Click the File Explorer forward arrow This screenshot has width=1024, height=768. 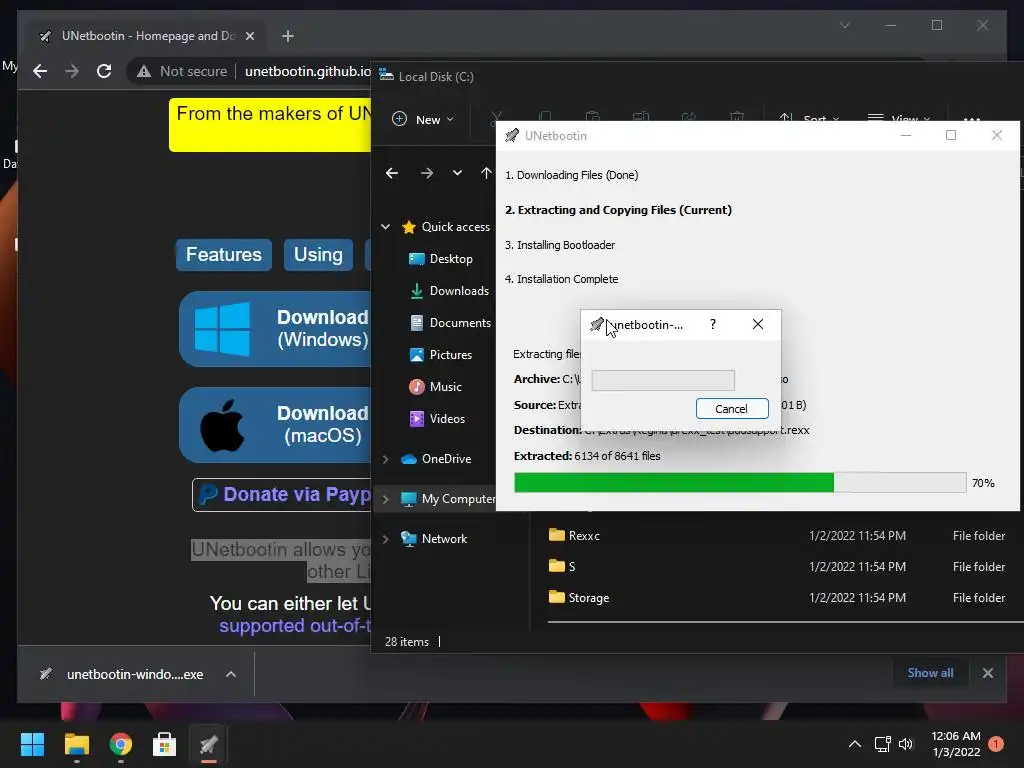(x=426, y=173)
